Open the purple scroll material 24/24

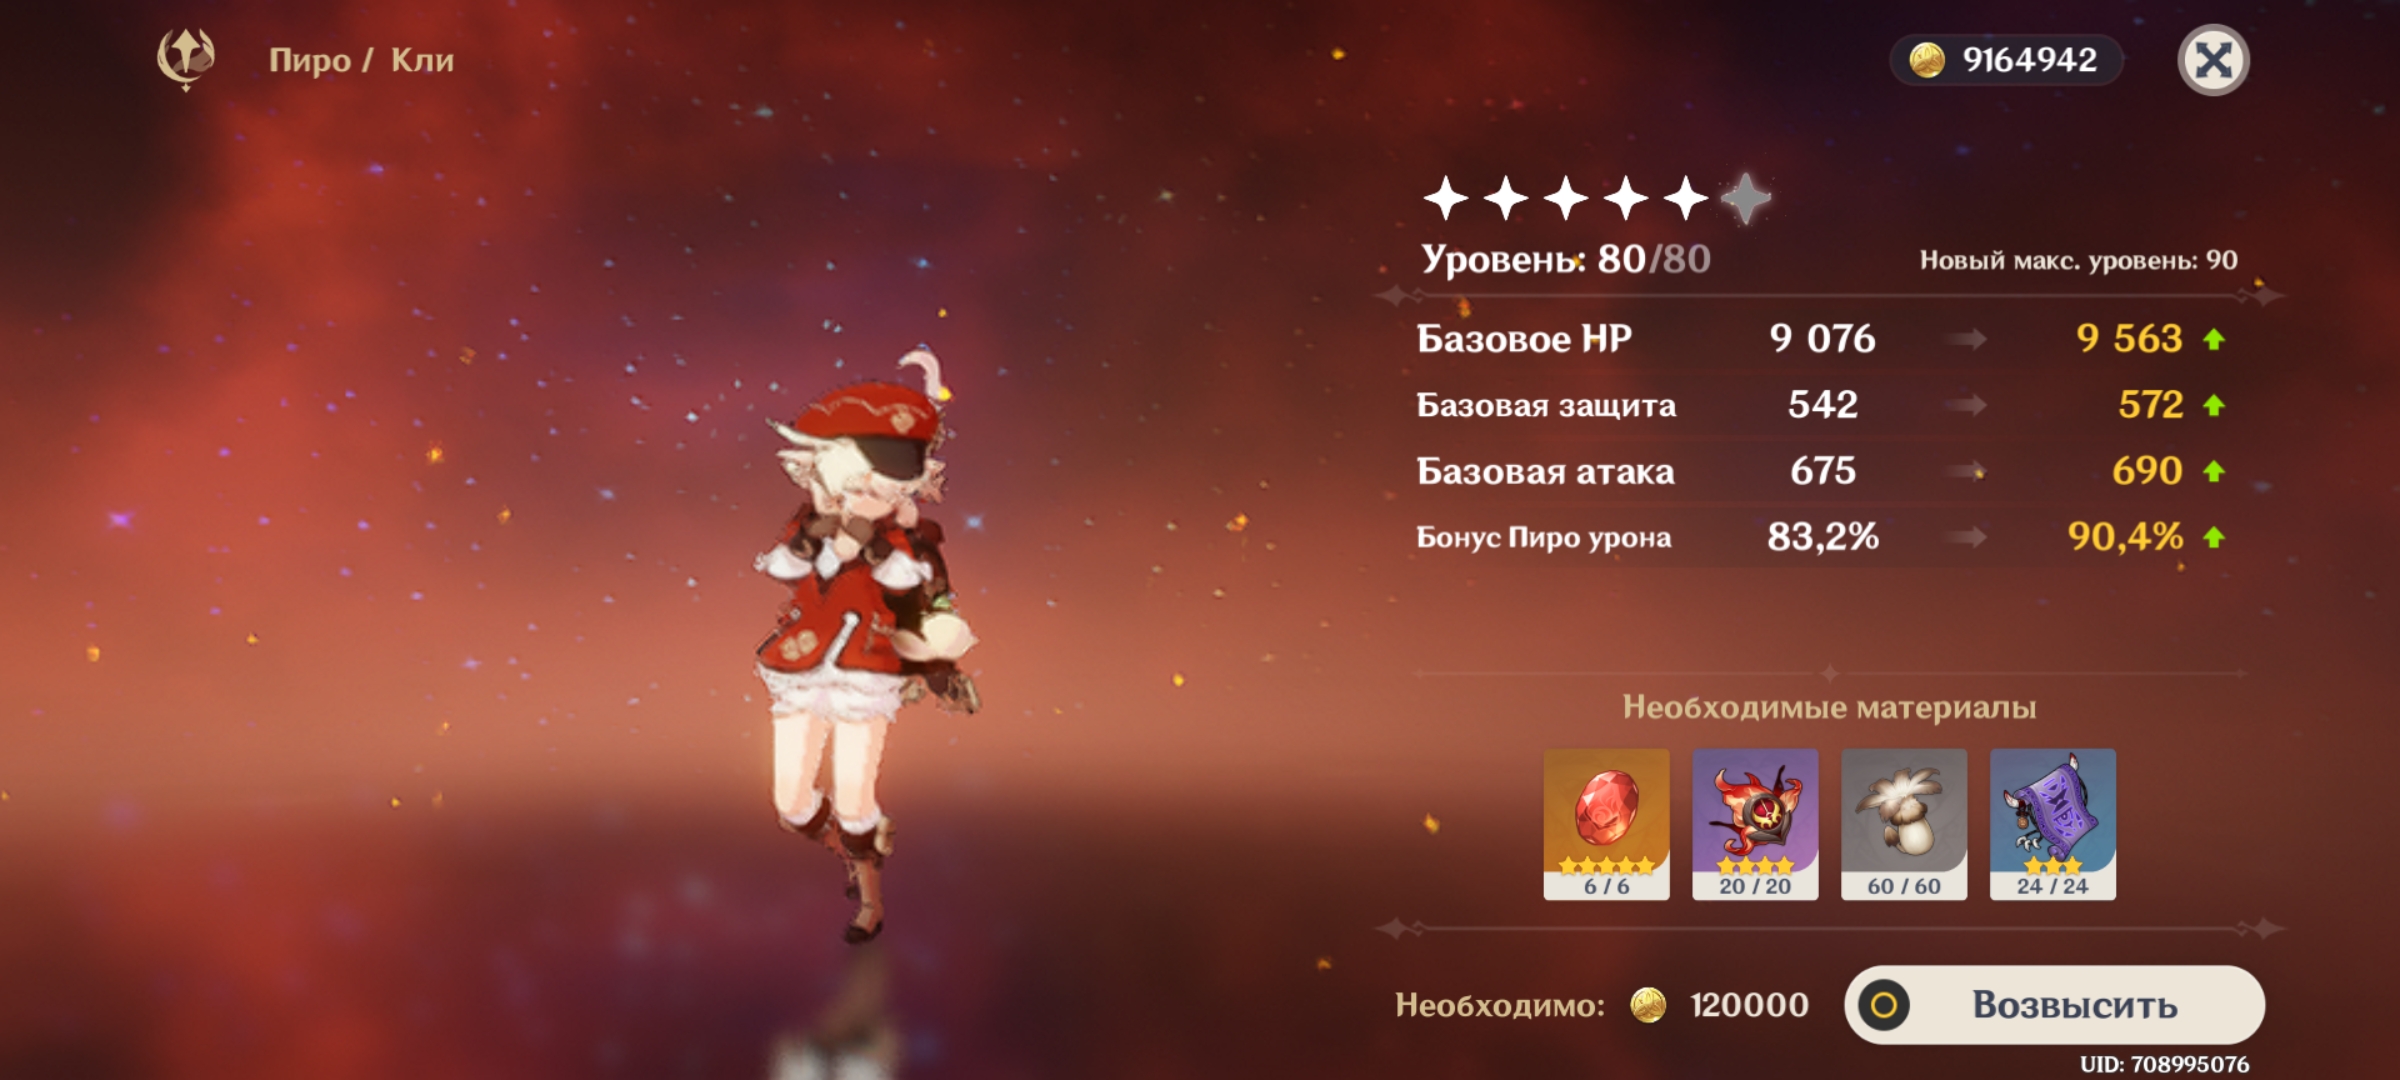click(2053, 824)
